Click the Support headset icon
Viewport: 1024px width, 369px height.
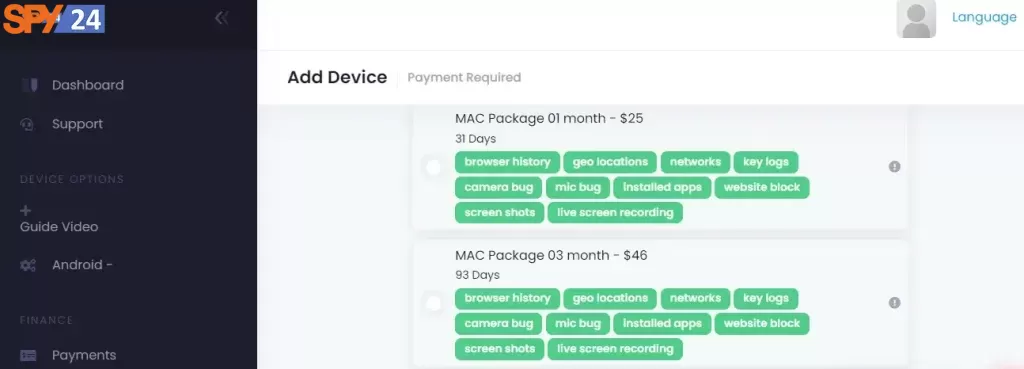(27, 124)
